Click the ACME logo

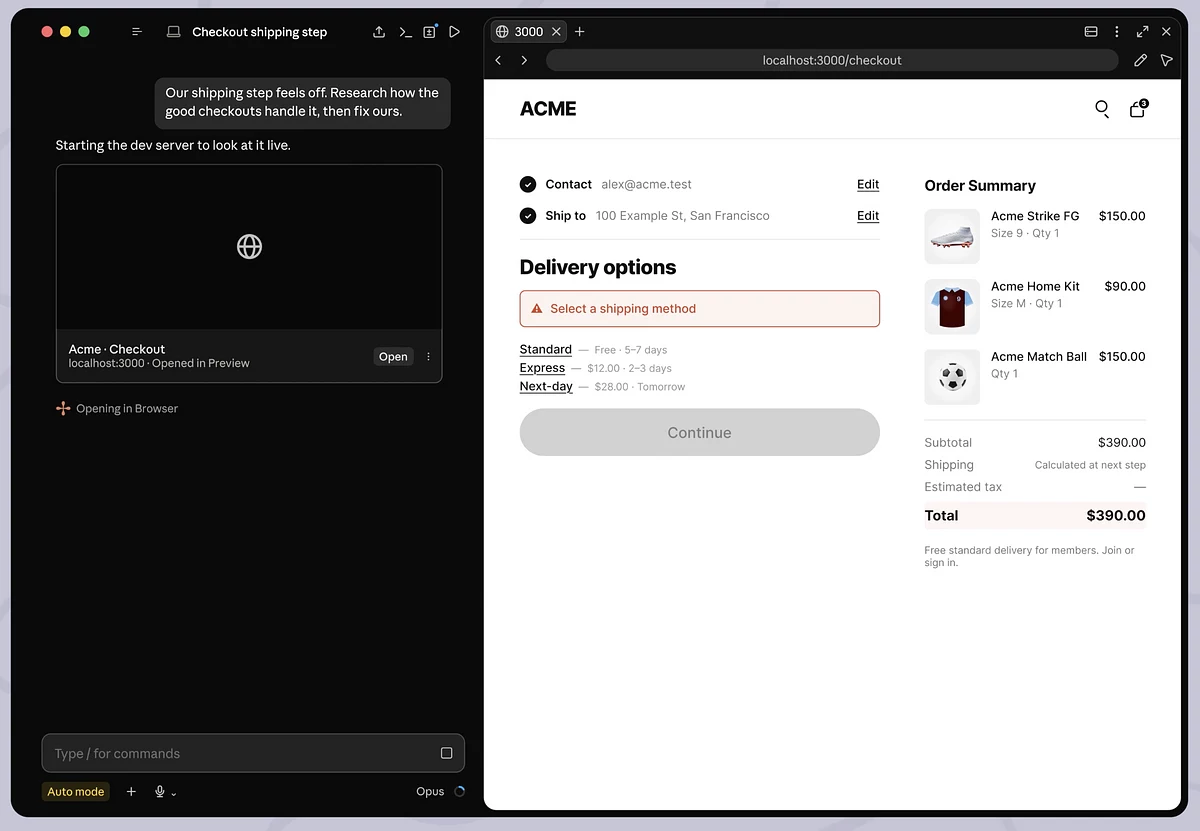coord(548,109)
